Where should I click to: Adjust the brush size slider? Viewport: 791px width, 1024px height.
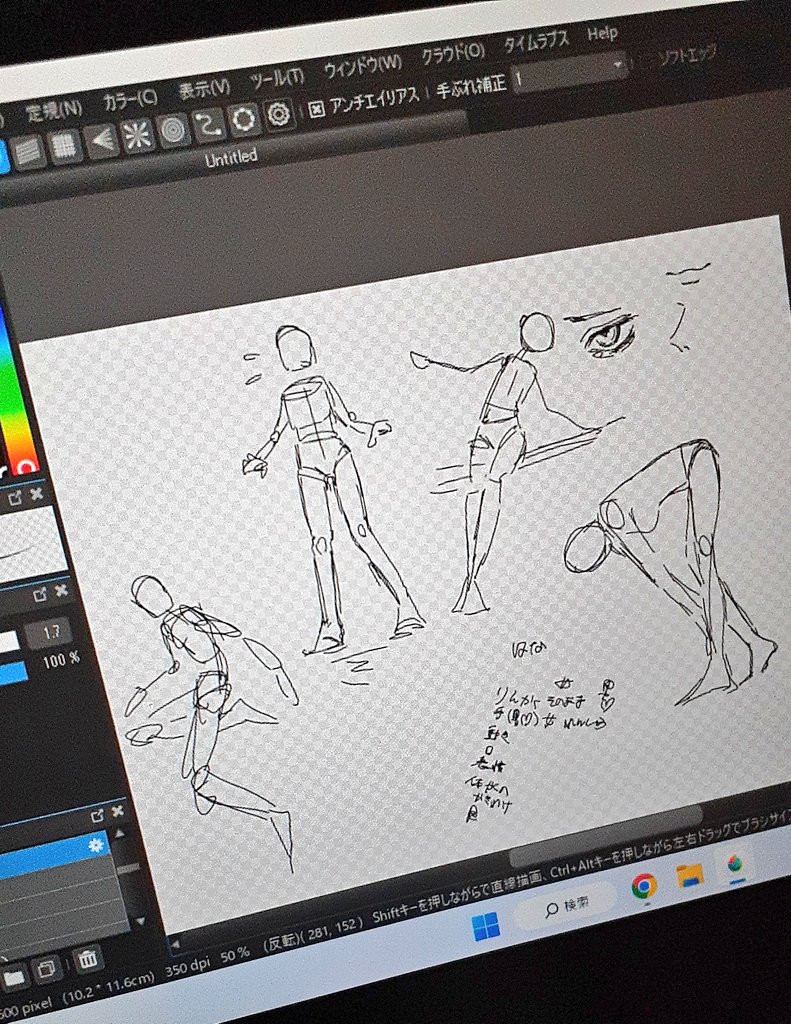coord(9,642)
